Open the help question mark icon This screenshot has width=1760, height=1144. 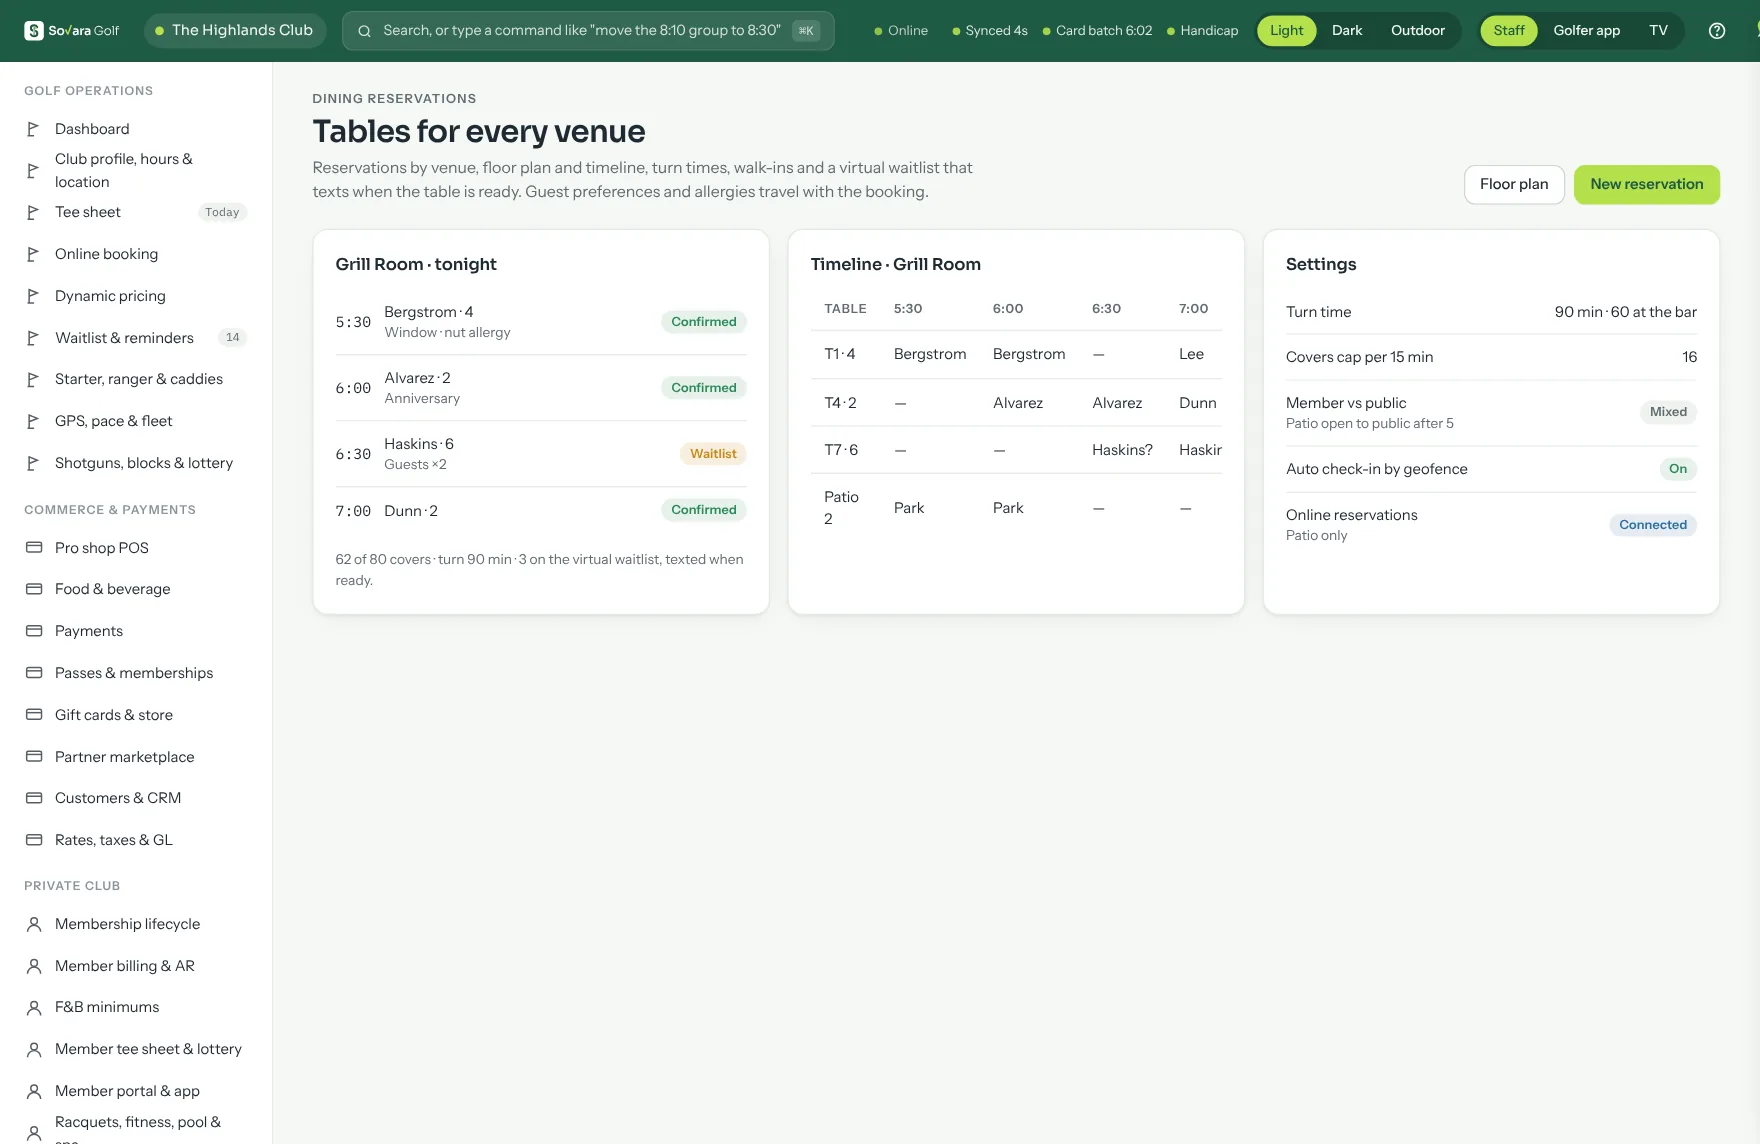tap(1717, 31)
